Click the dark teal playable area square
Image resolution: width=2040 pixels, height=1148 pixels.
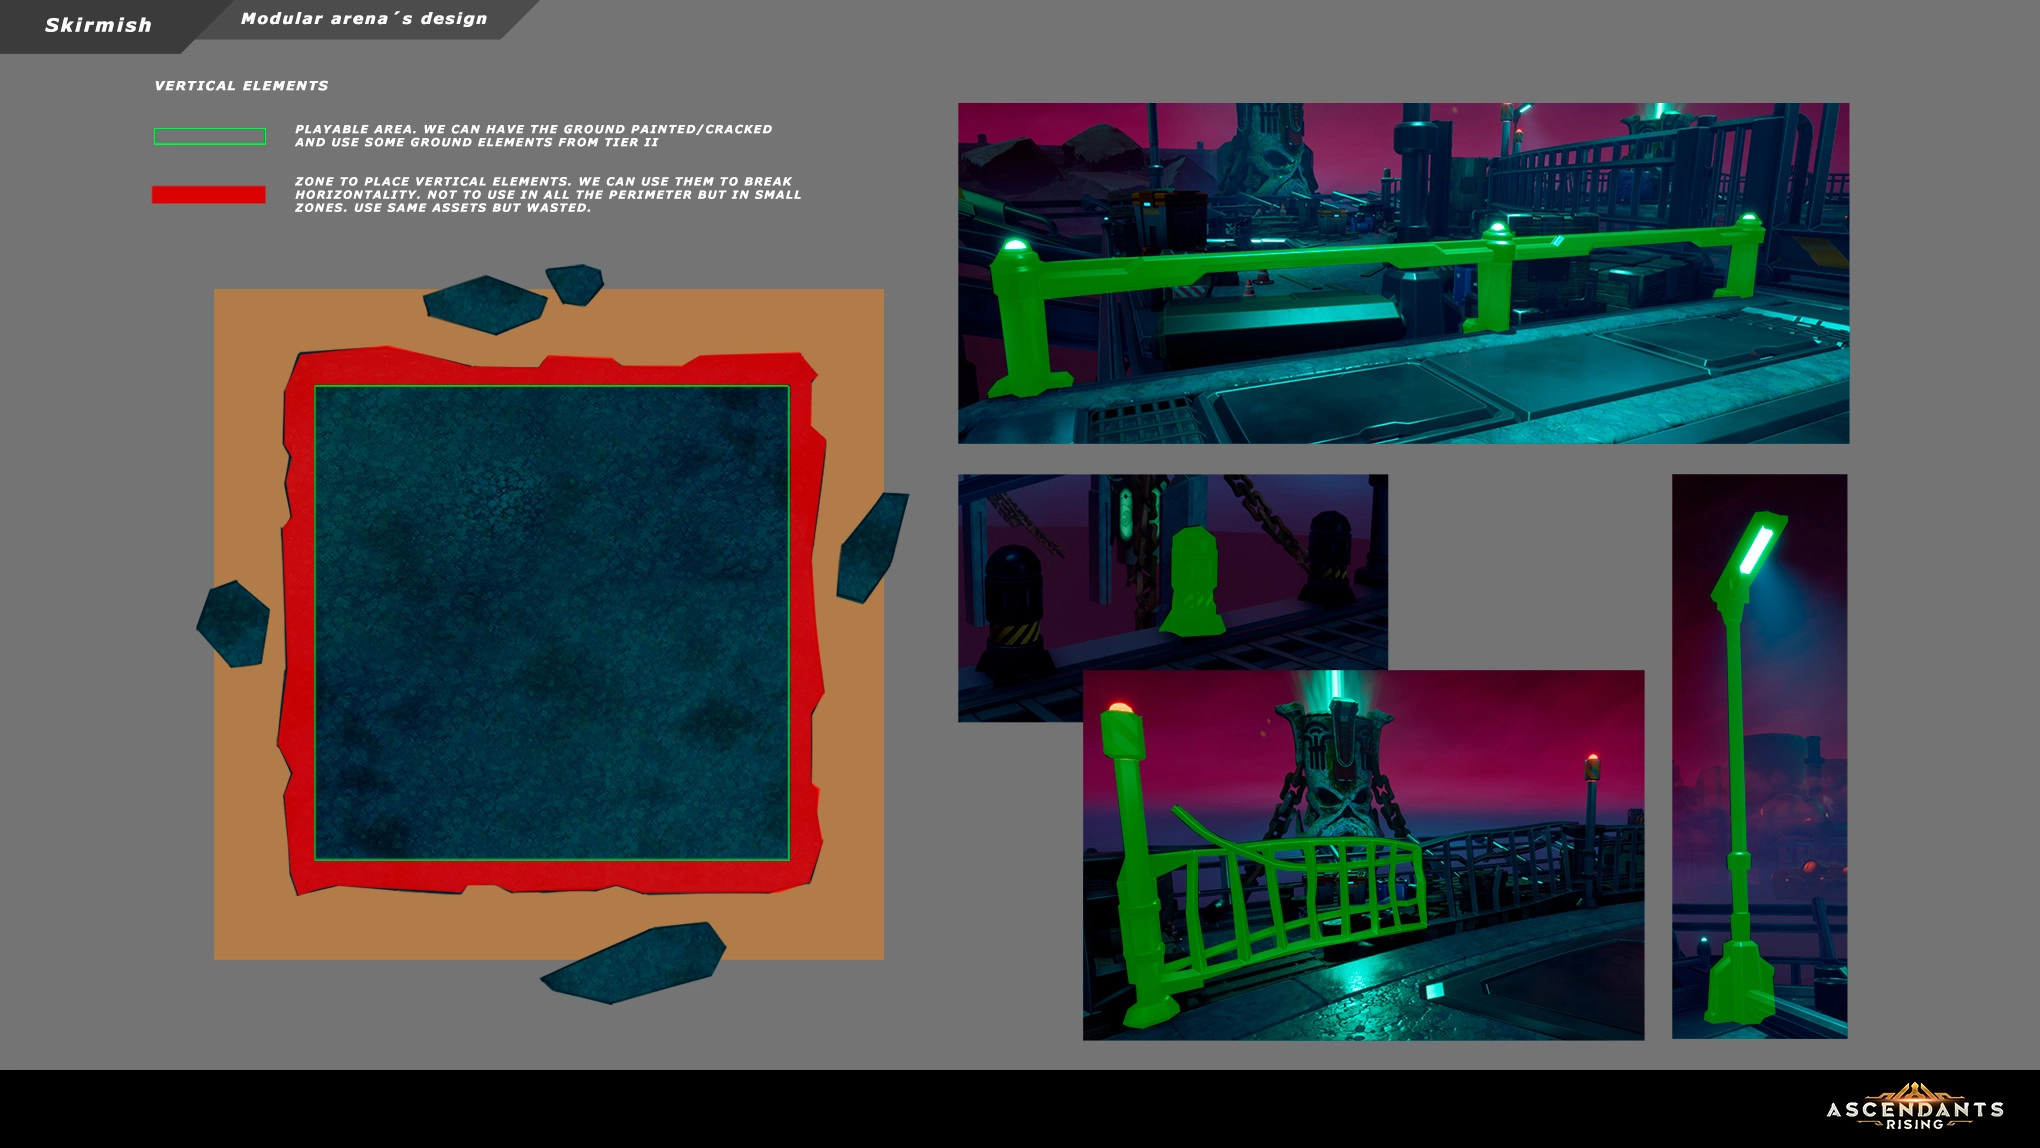coord(551,622)
